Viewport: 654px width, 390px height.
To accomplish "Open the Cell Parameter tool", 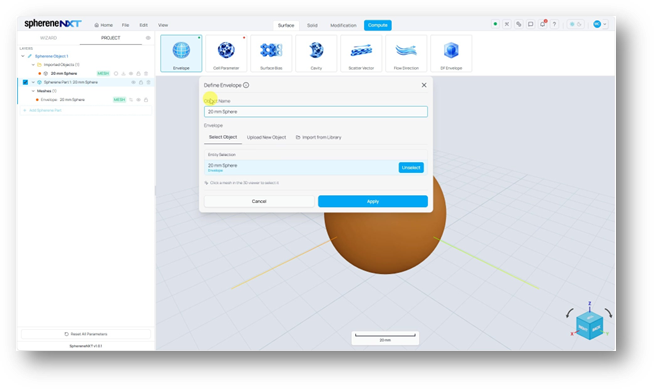I will pos(226,53).
